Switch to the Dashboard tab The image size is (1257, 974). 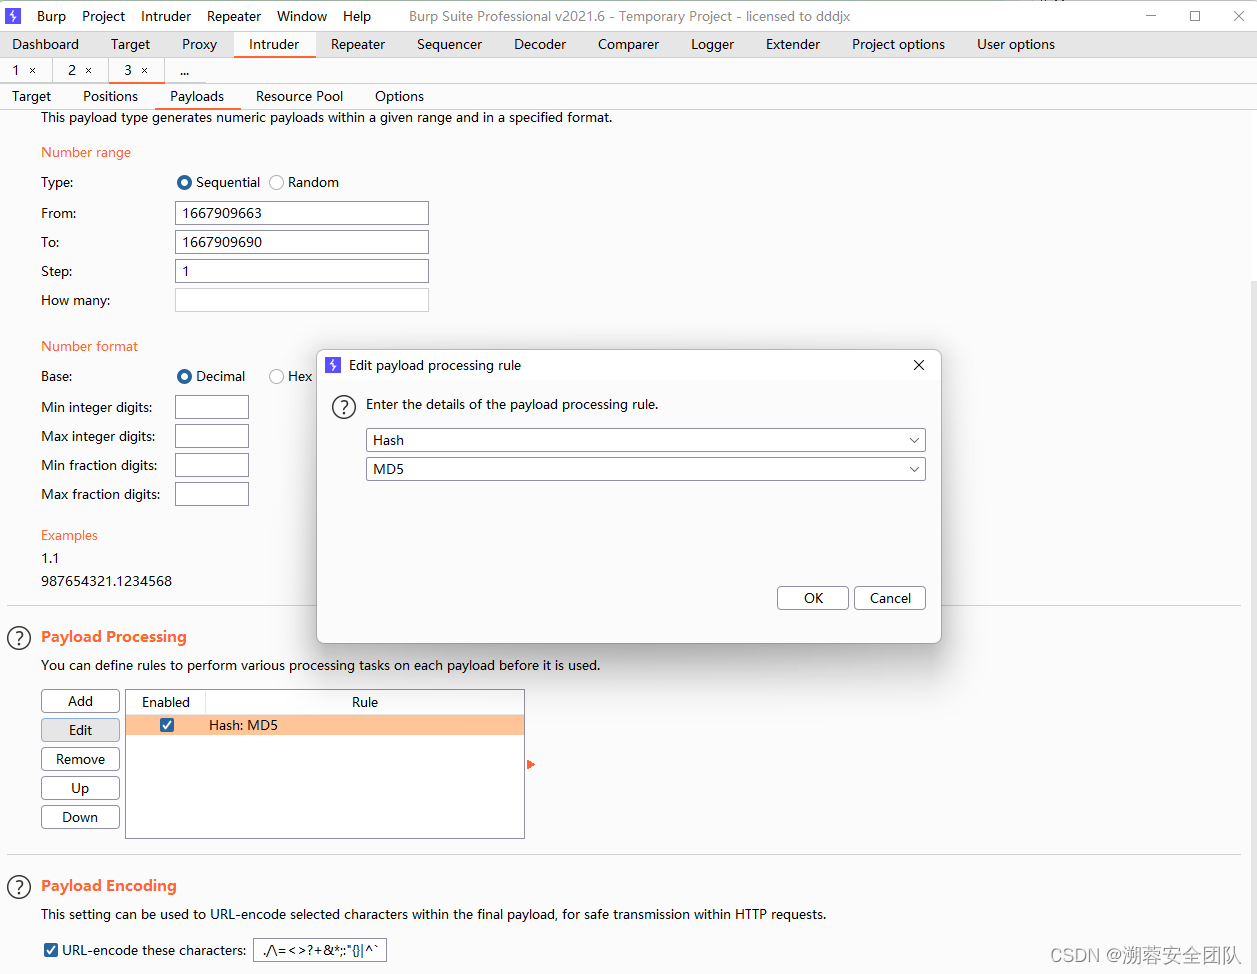pyautogui.click(x=46, y=44)
